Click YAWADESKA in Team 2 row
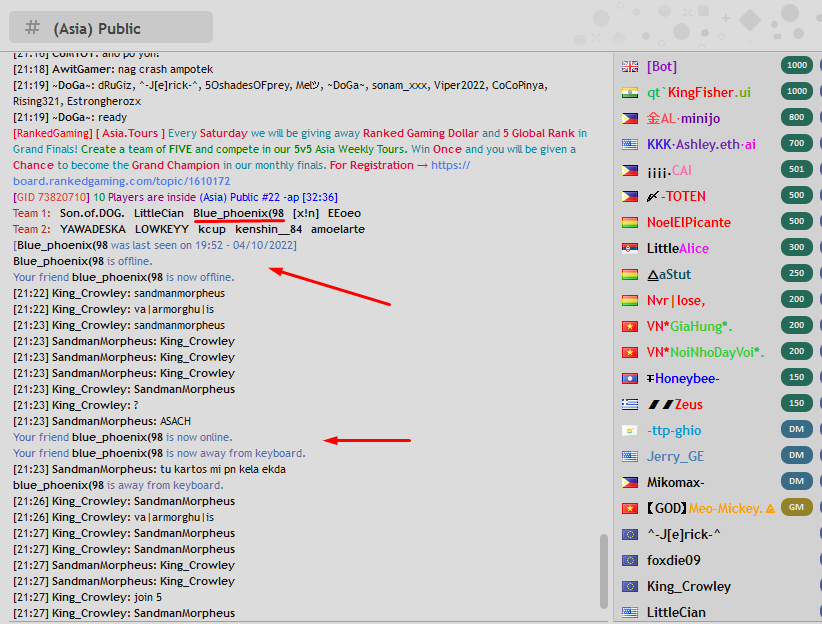 tap(93, 229)
